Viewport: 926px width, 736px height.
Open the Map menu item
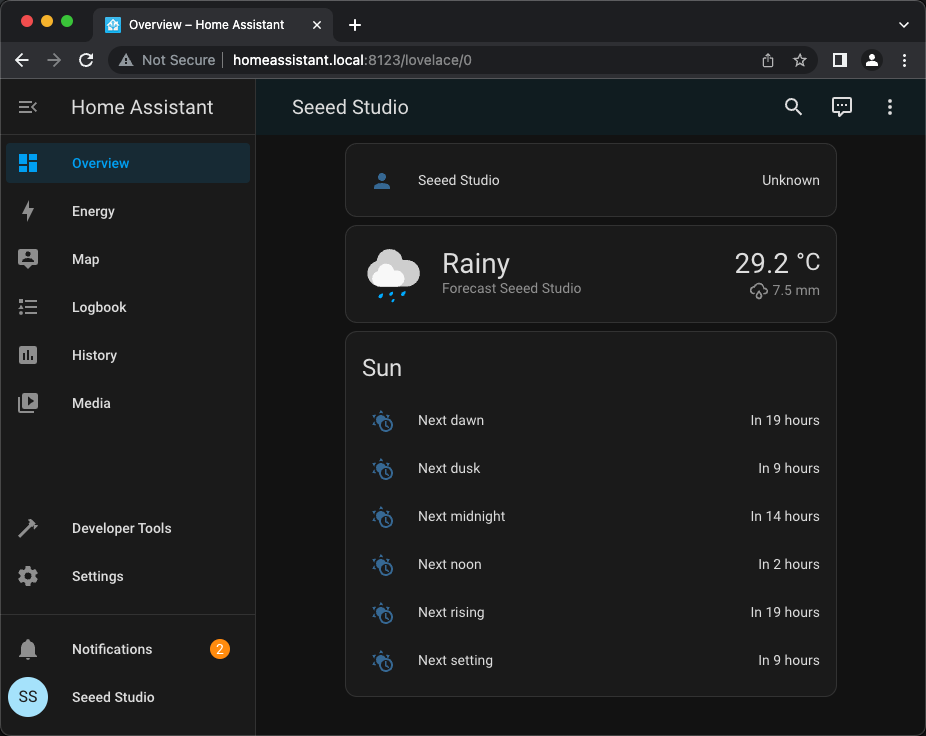click(128, 259)
